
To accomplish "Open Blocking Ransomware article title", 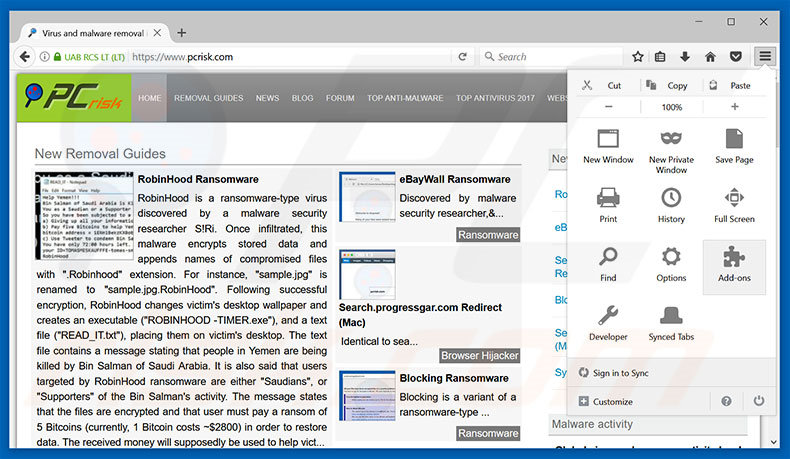I will [x=454, y=378].
